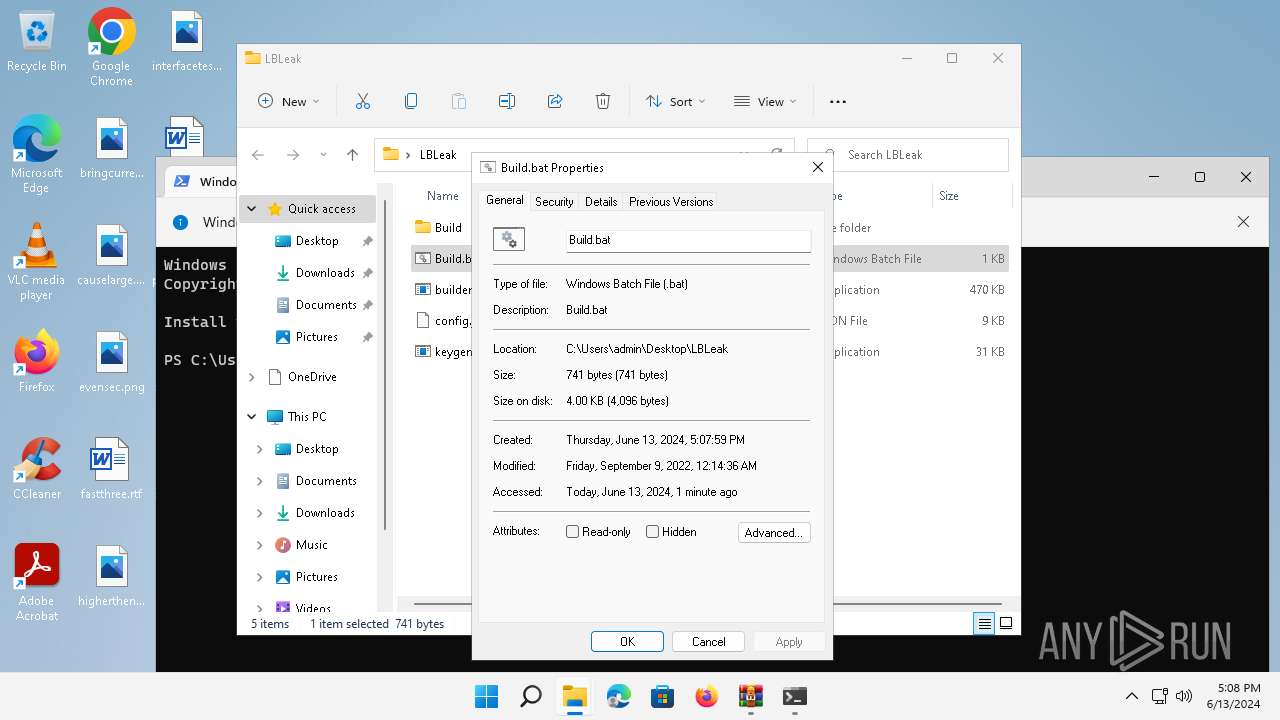Switch to Previous Versions tab
The width and height of the screenshot is (1280, 720).
[671, 202]
